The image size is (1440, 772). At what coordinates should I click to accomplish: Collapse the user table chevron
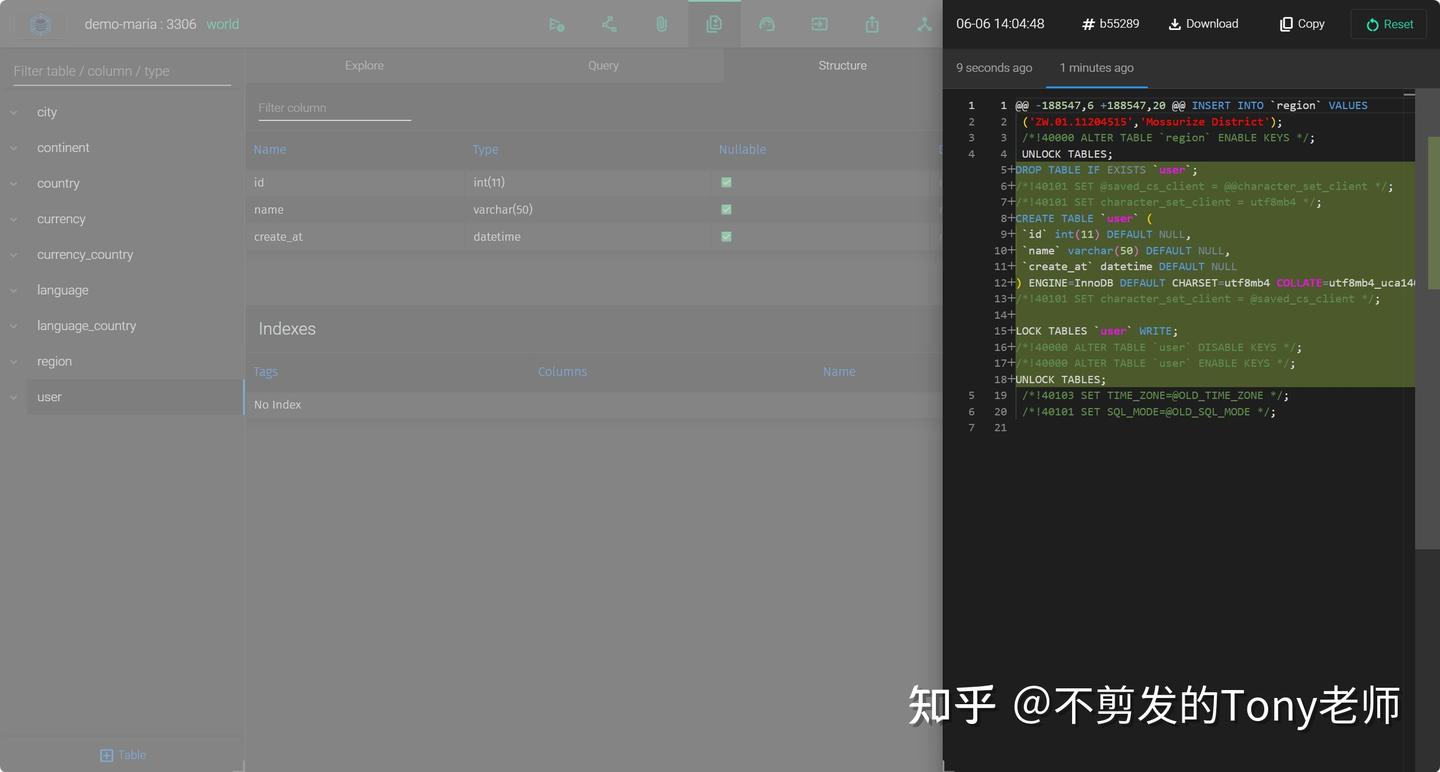13,397
